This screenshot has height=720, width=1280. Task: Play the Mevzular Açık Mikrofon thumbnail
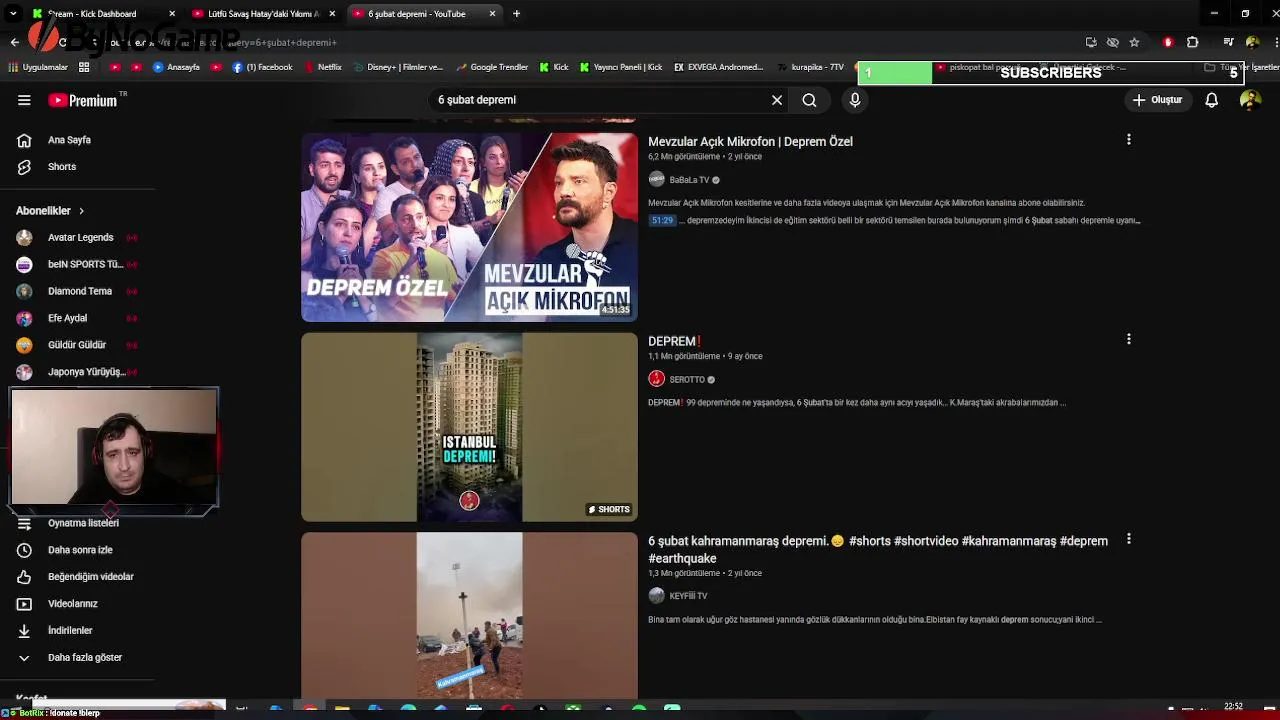(469, 227)
